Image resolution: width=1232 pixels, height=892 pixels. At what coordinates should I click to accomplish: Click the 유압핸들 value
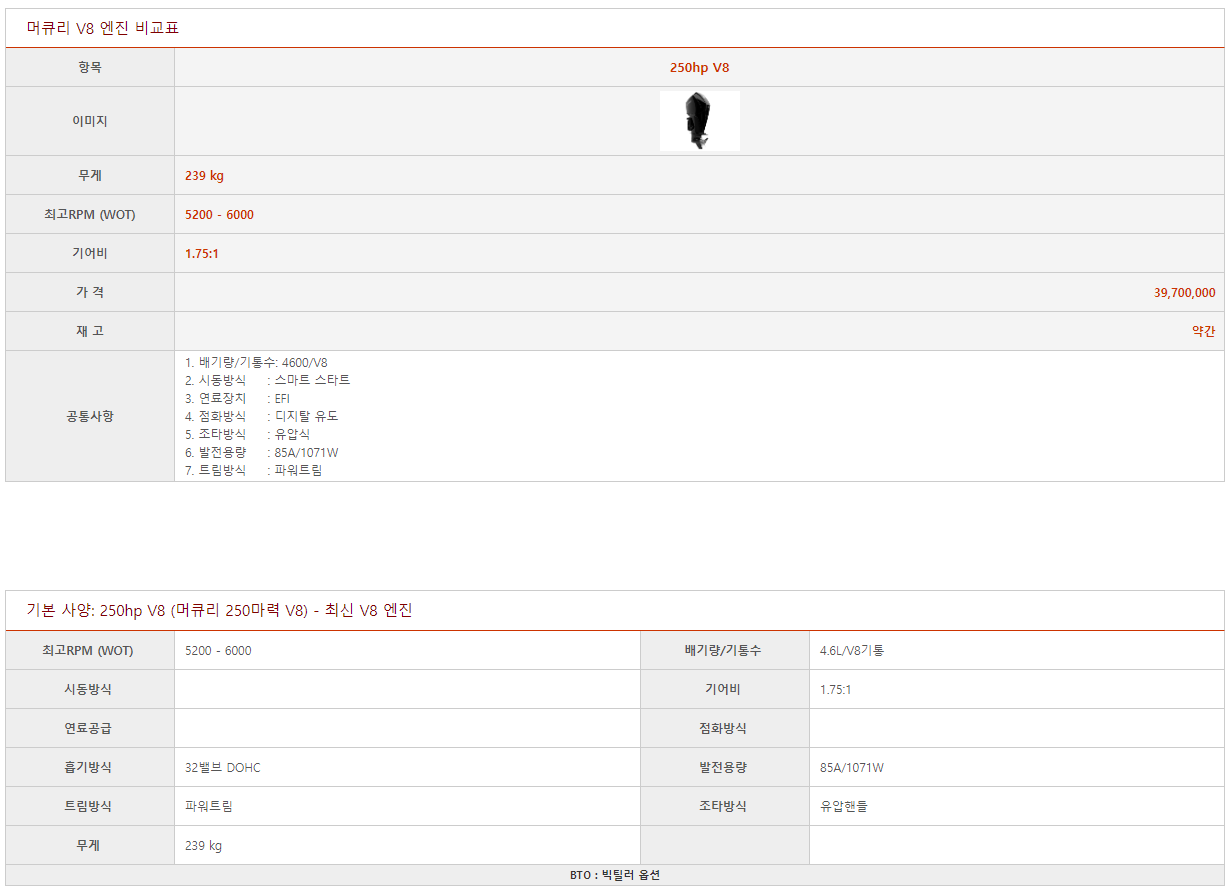tap(844, 806)
